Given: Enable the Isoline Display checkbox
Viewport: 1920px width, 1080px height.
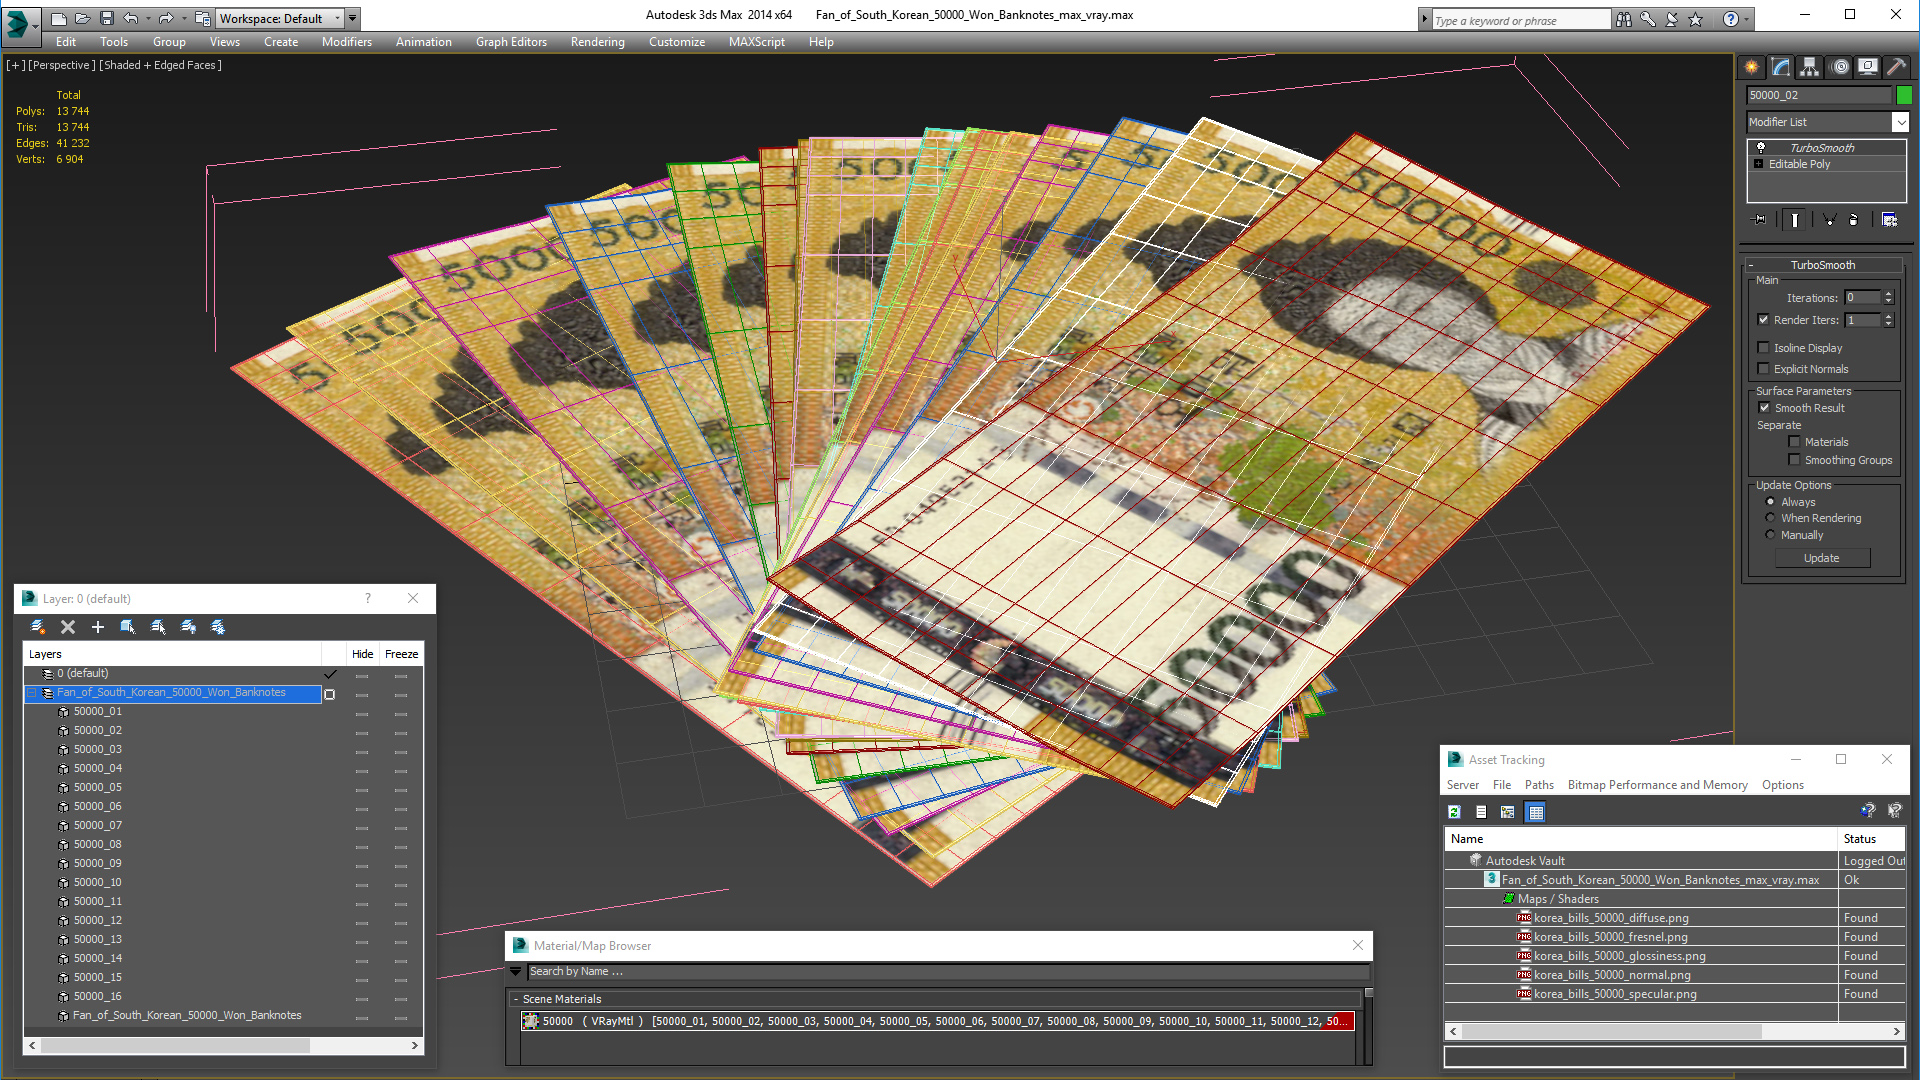Looking at the screenshot, I should [1764, 348].
